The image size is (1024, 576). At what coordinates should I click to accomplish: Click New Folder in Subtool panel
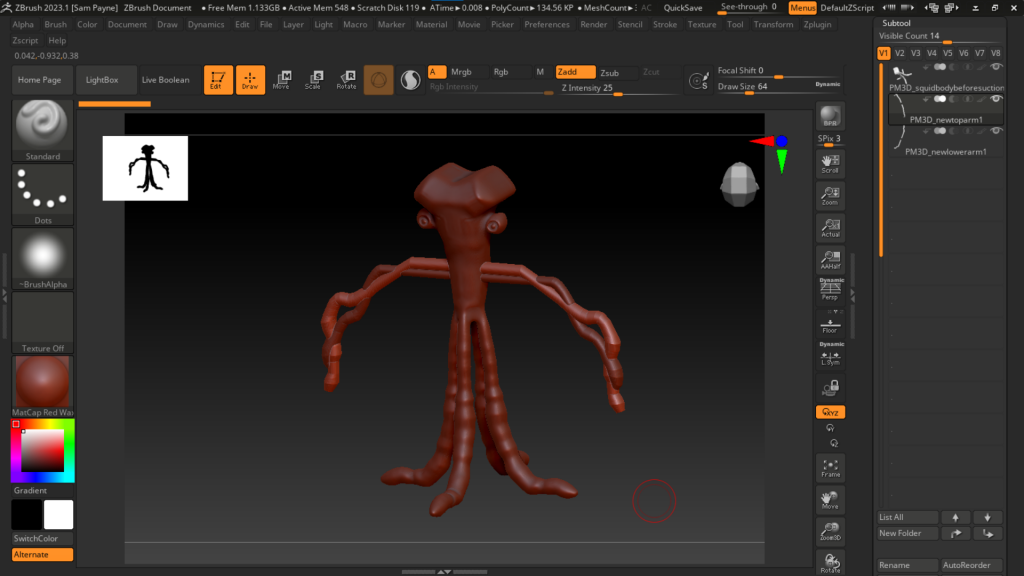tap(907, 534)
